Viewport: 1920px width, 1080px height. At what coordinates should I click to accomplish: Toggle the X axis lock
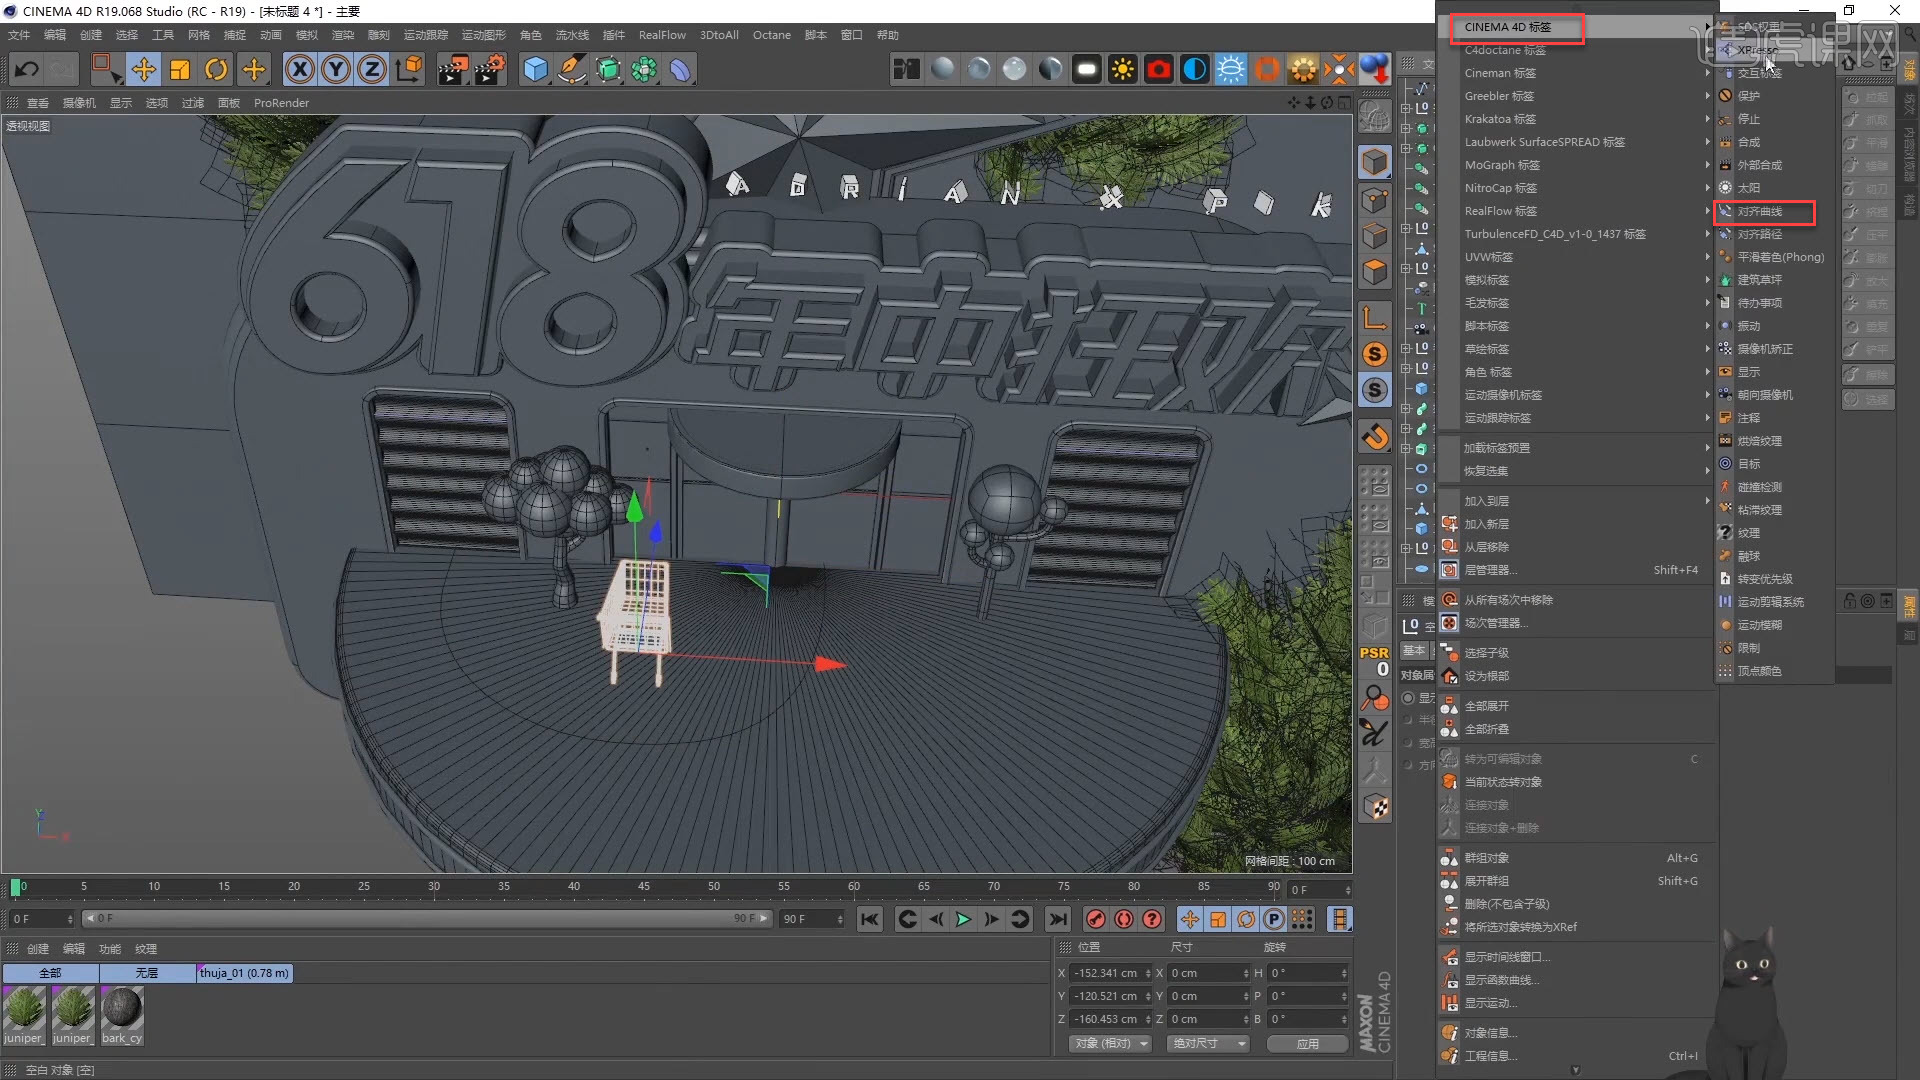click(300, 69)
